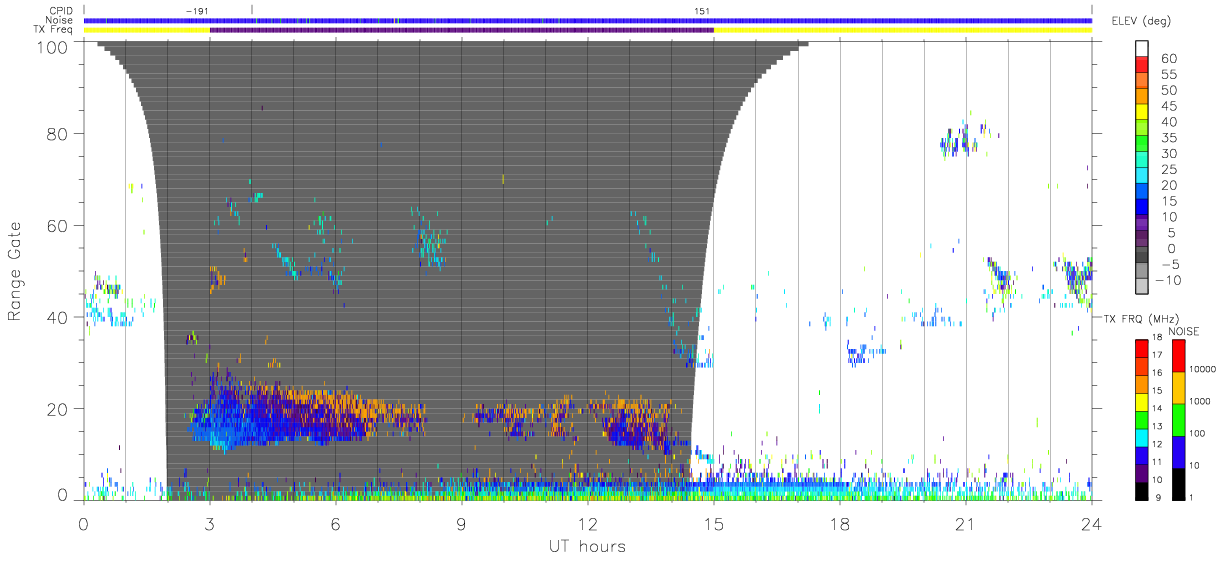This screenshot has width=1228, height=567.
Task: Click the yellow 14–15 MHz TX FRQ swatch
Action: tap(1142, 402)
